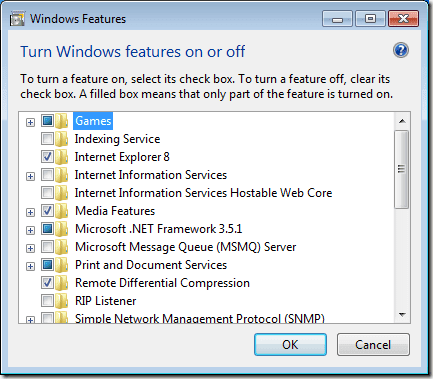
Task: Click the Indexing Service folder icon
Action: [62, 139]
